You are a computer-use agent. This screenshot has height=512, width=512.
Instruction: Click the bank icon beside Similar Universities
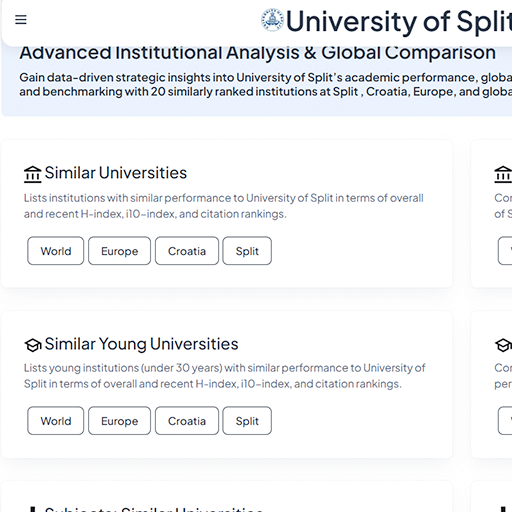pyautogui.click(x=32, y=174)
